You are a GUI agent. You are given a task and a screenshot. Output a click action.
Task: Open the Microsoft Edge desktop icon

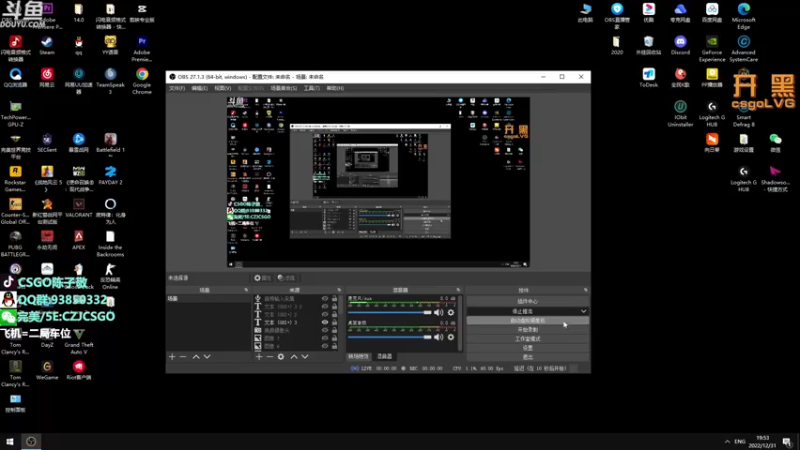pyautogui.click(x=743, y=16)
